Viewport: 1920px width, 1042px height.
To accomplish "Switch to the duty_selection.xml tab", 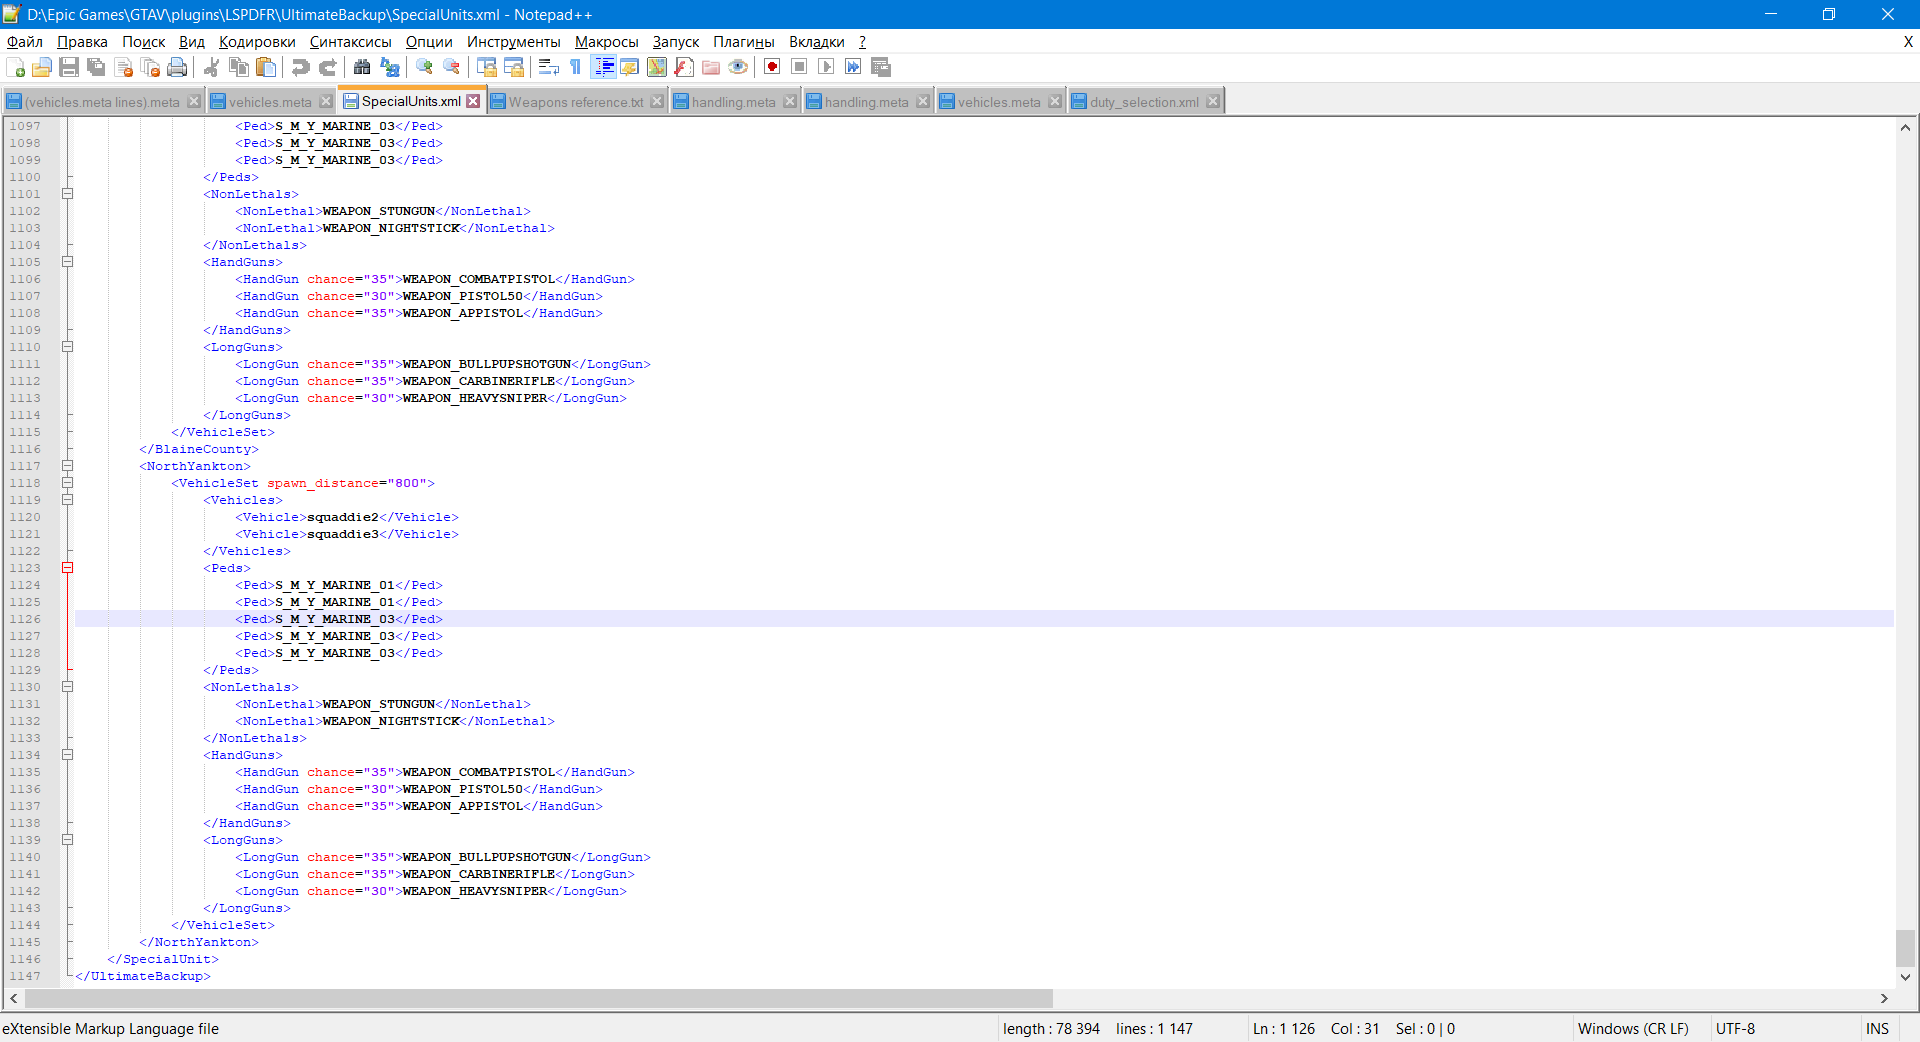I will (x=1143, y=102).
